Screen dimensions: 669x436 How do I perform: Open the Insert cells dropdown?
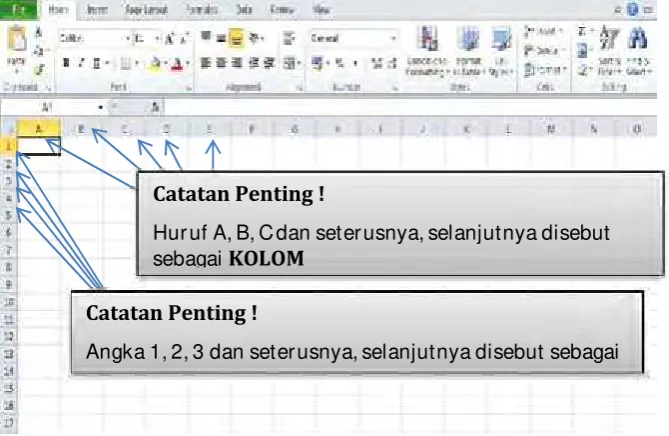pos(543,31)
